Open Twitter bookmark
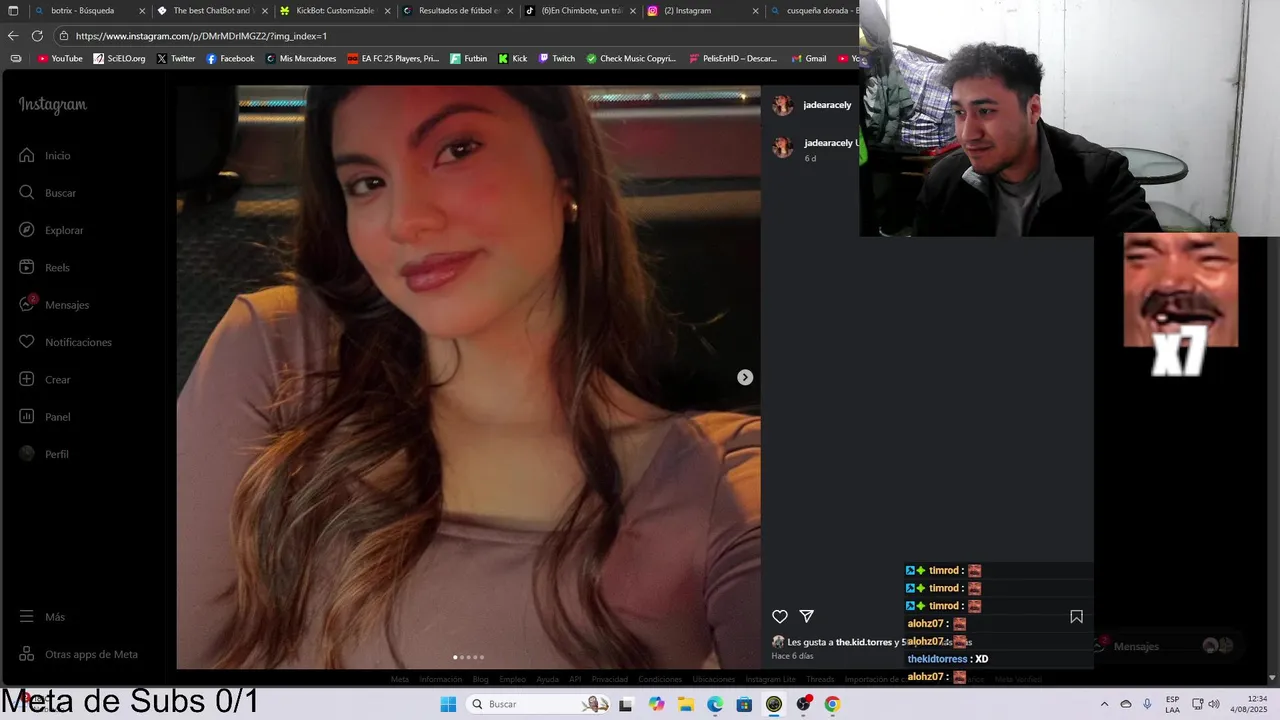 tap(176, 59)
